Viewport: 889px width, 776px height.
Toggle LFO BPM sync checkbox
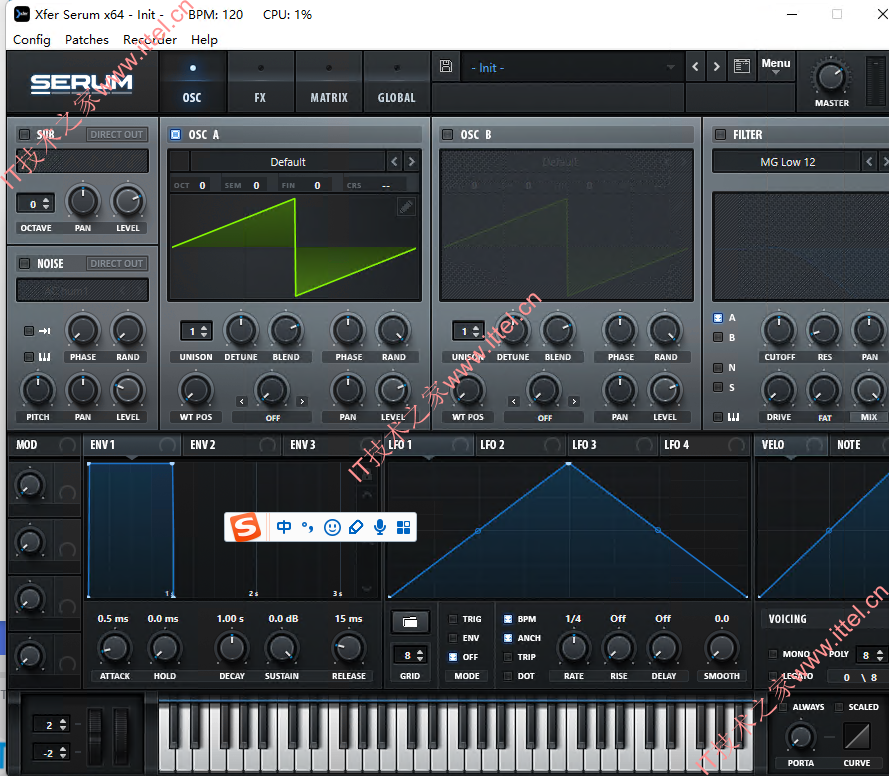coord(508,619)
